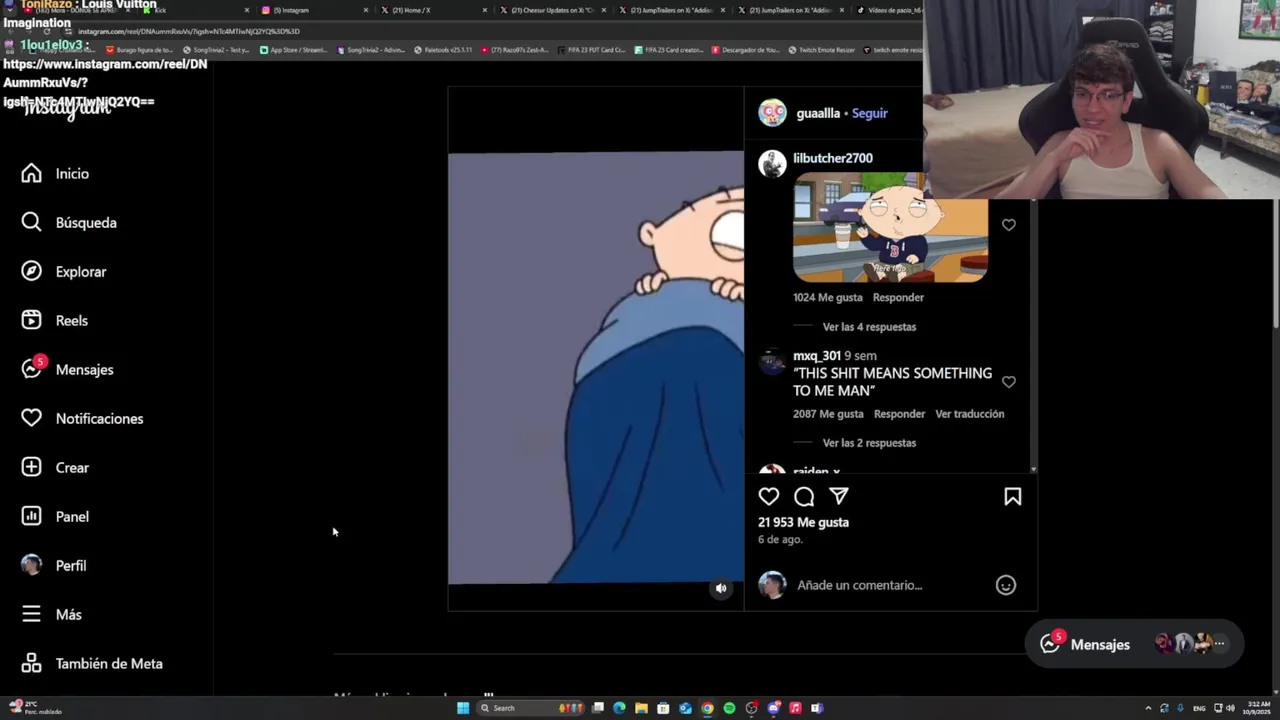Like lilbutcher2700's comment
The image size is (1280, 720).
[1008, 225]
